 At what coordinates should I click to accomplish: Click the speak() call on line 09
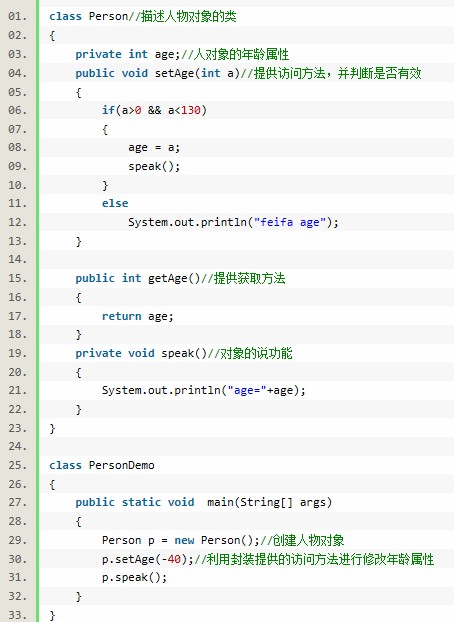154,166
